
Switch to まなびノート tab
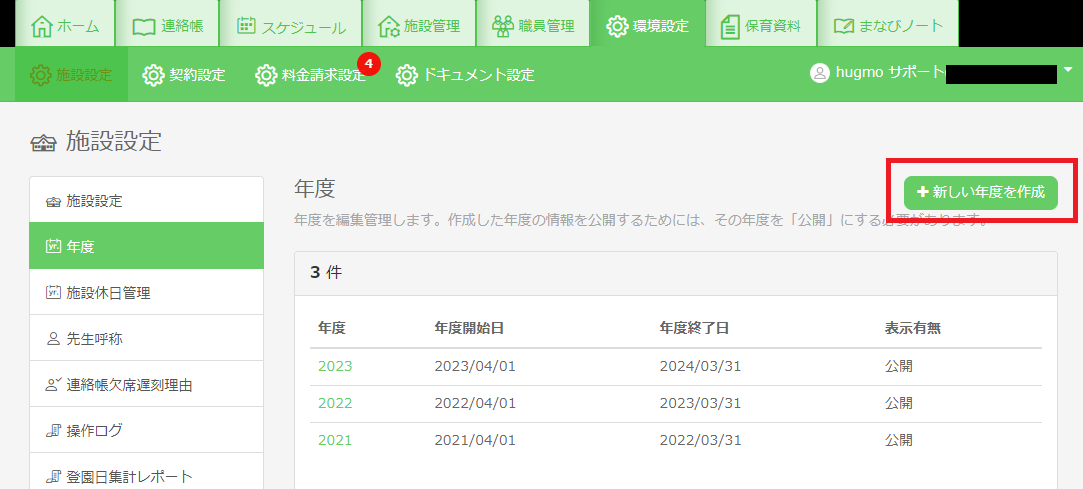tap(888, 23)
